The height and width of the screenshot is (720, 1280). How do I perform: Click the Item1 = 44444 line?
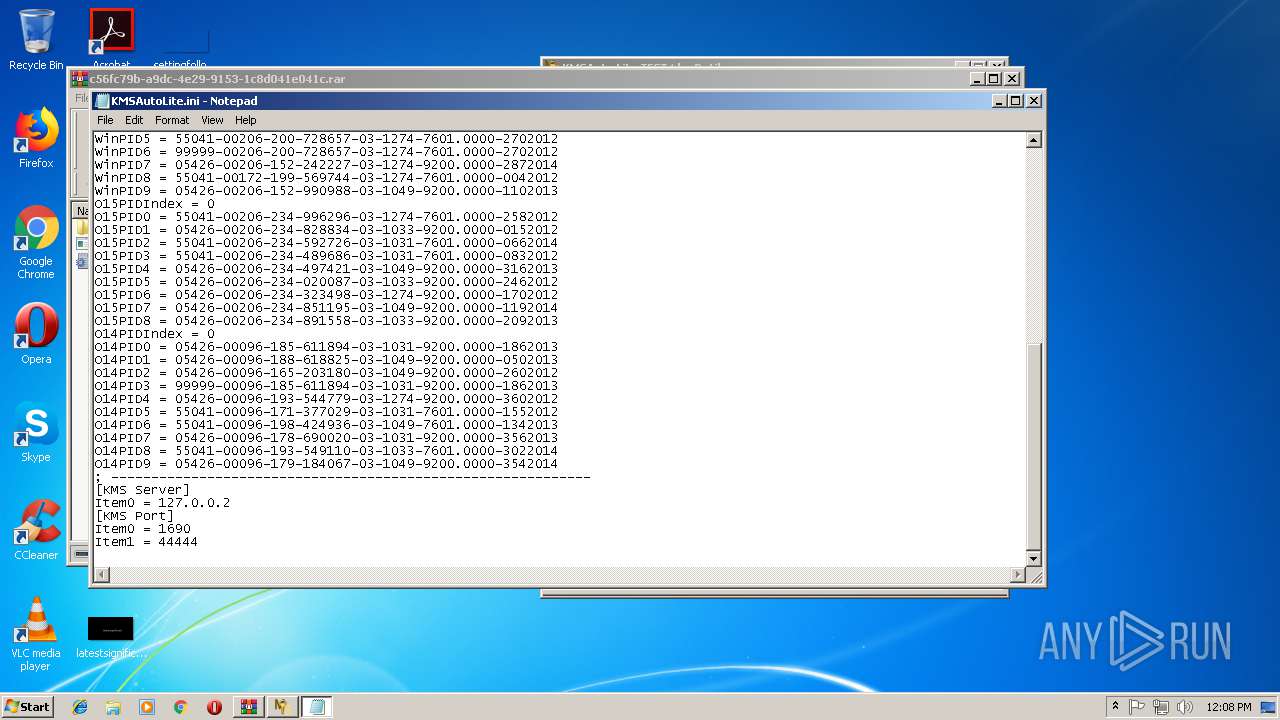click(x=146, y=542)
